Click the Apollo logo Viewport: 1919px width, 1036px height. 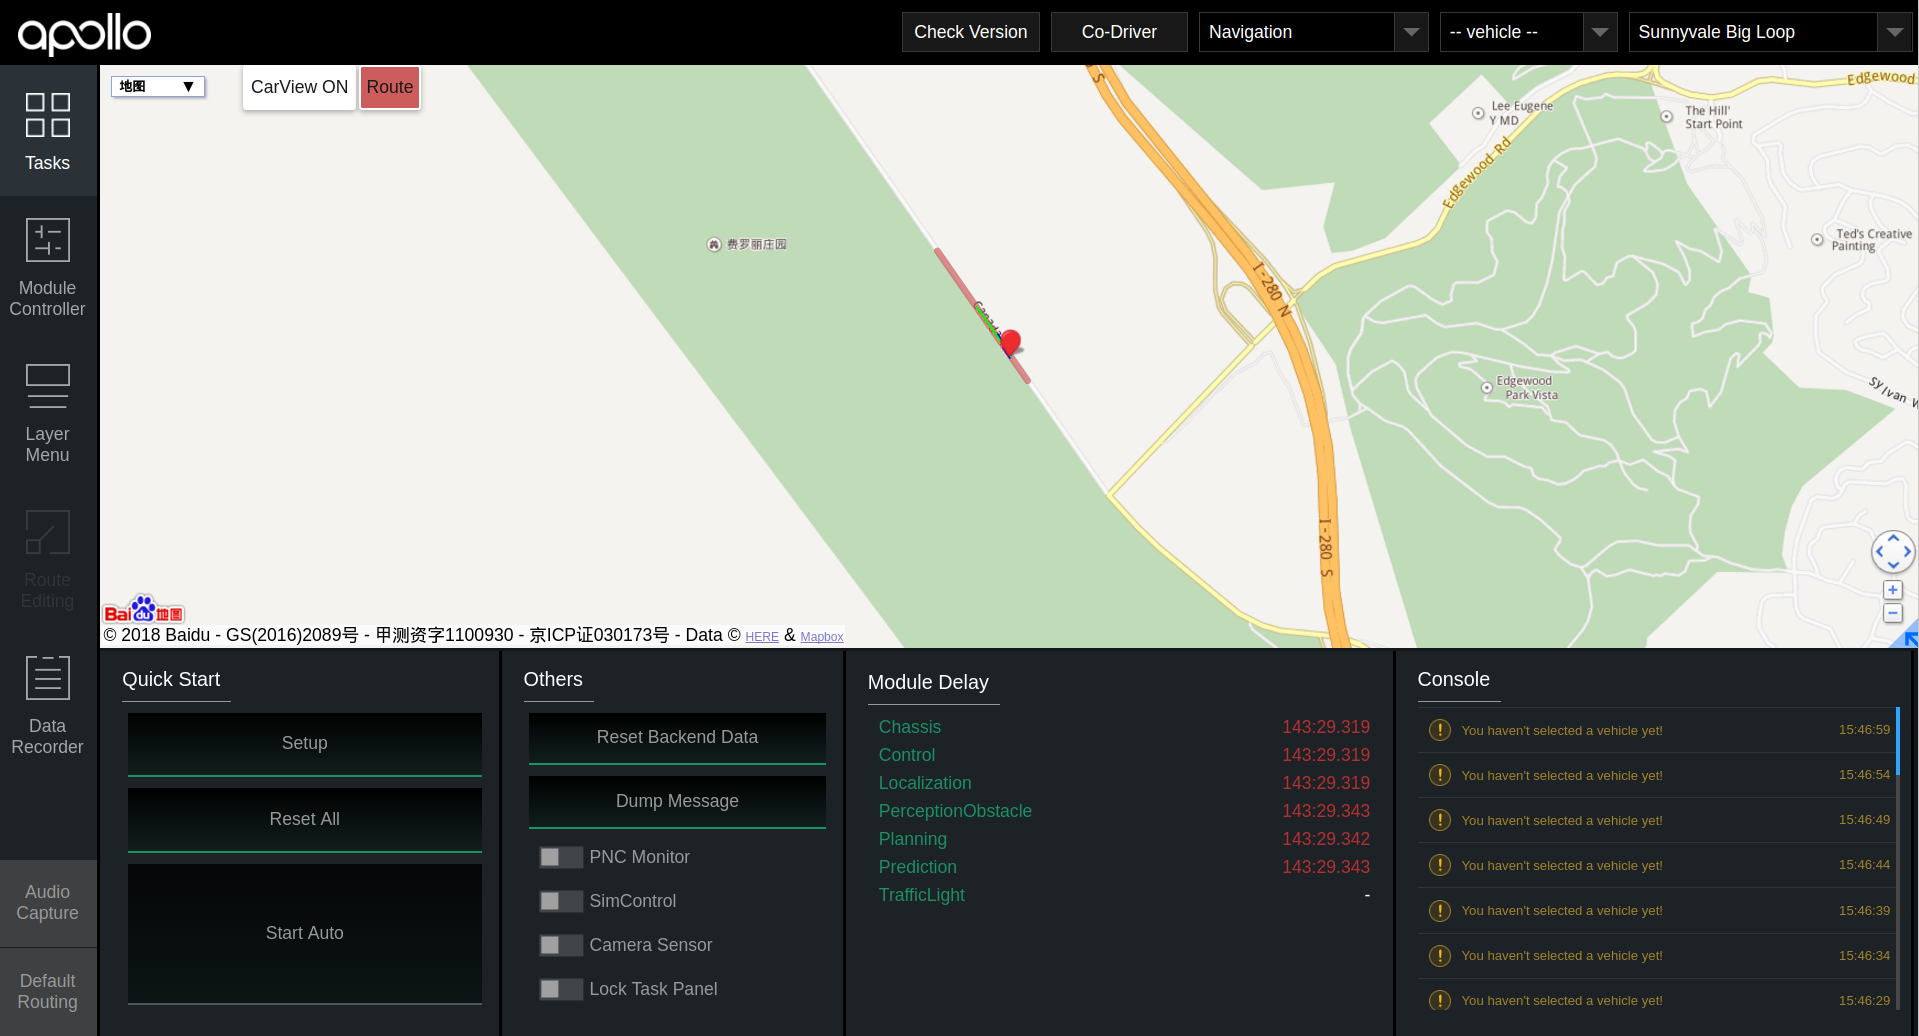click(x=85, y=33)
